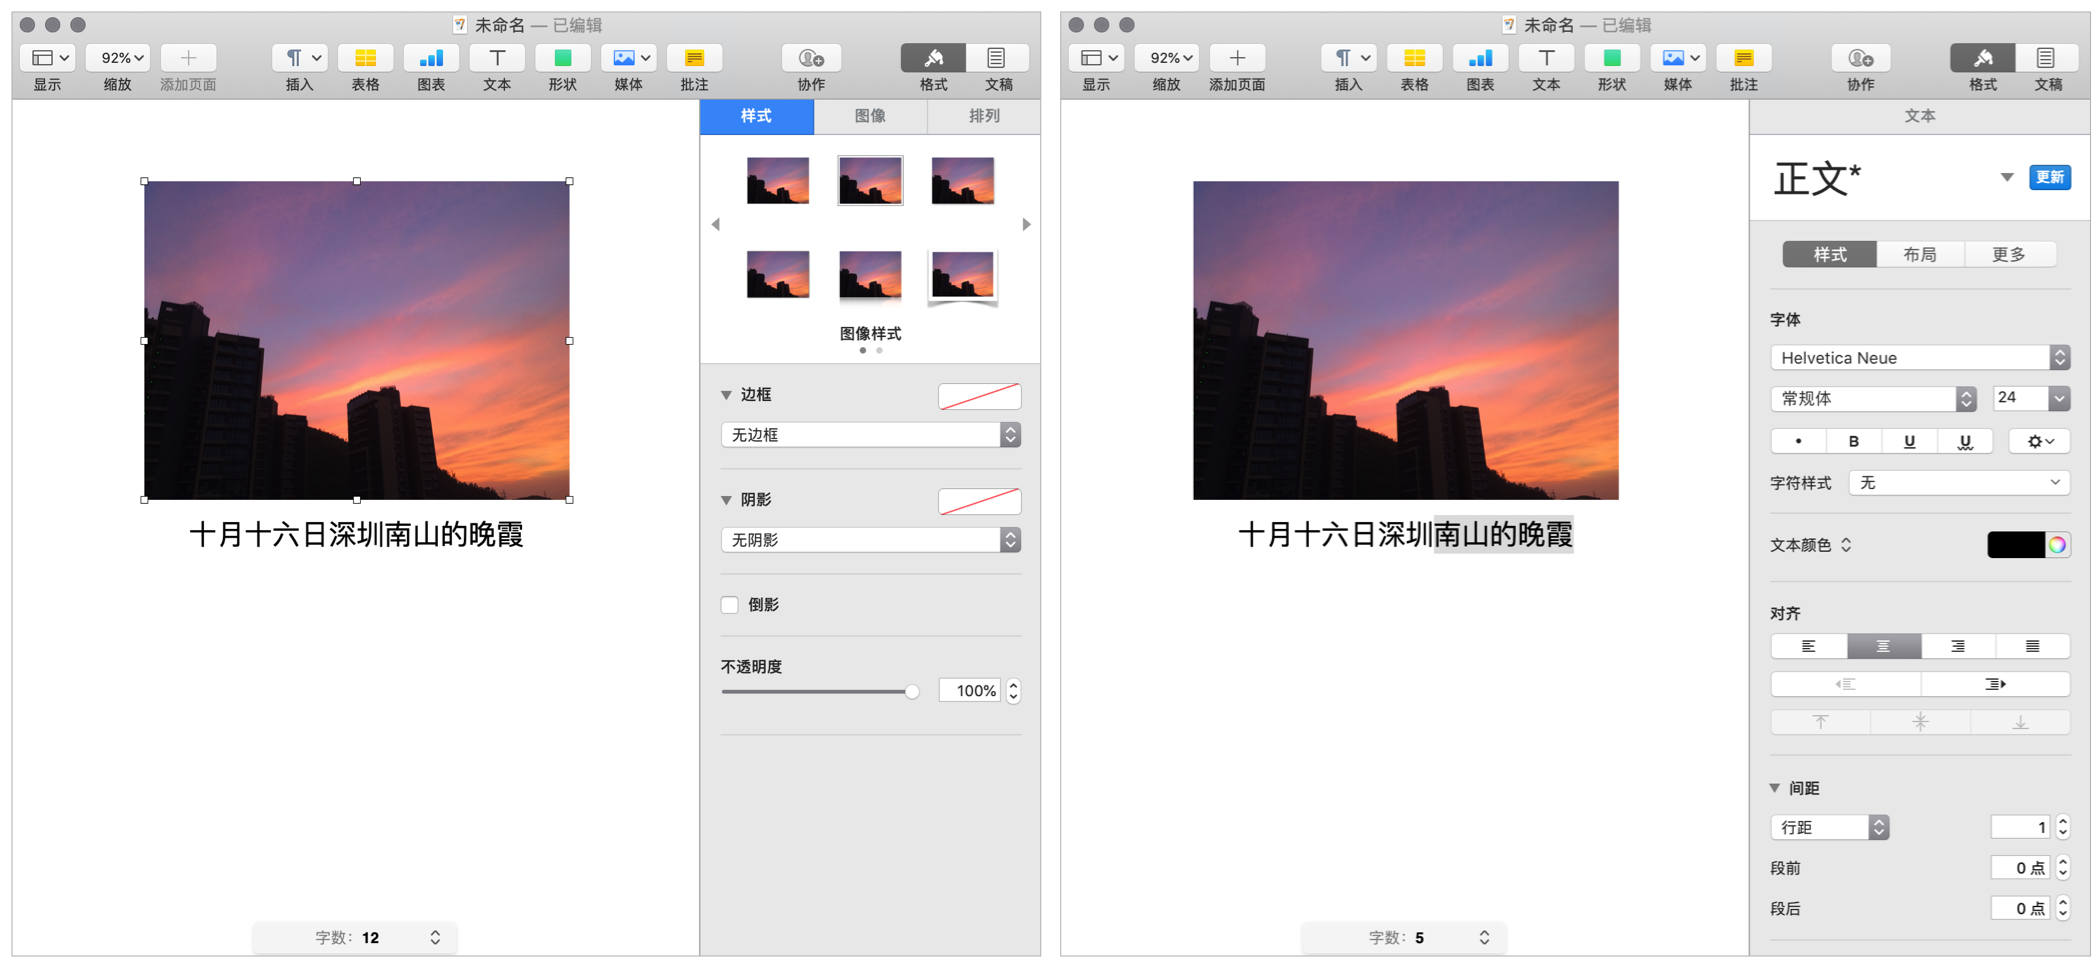The width and height of the screenshot is (2100, 964).
Task: Click 格式 format brush icon in left window
Action: click(933, 58)
